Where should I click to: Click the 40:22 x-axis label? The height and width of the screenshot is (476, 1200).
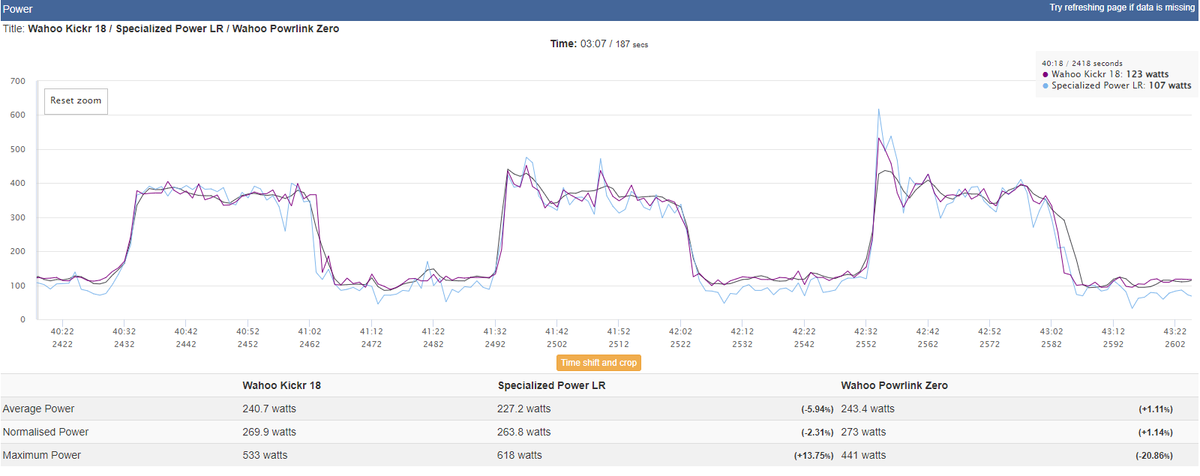click(62, 330)
